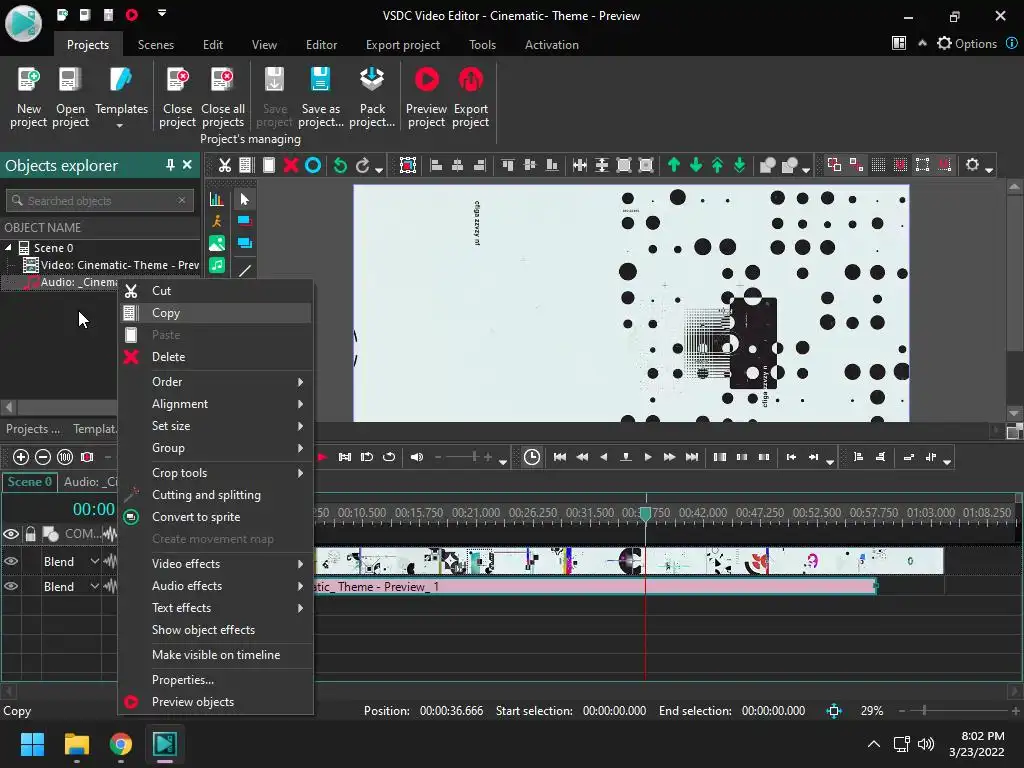Screen dimensions: 1024x768
Task: Click the scissors Cut toolbar icon
Action: pos(225,165)
